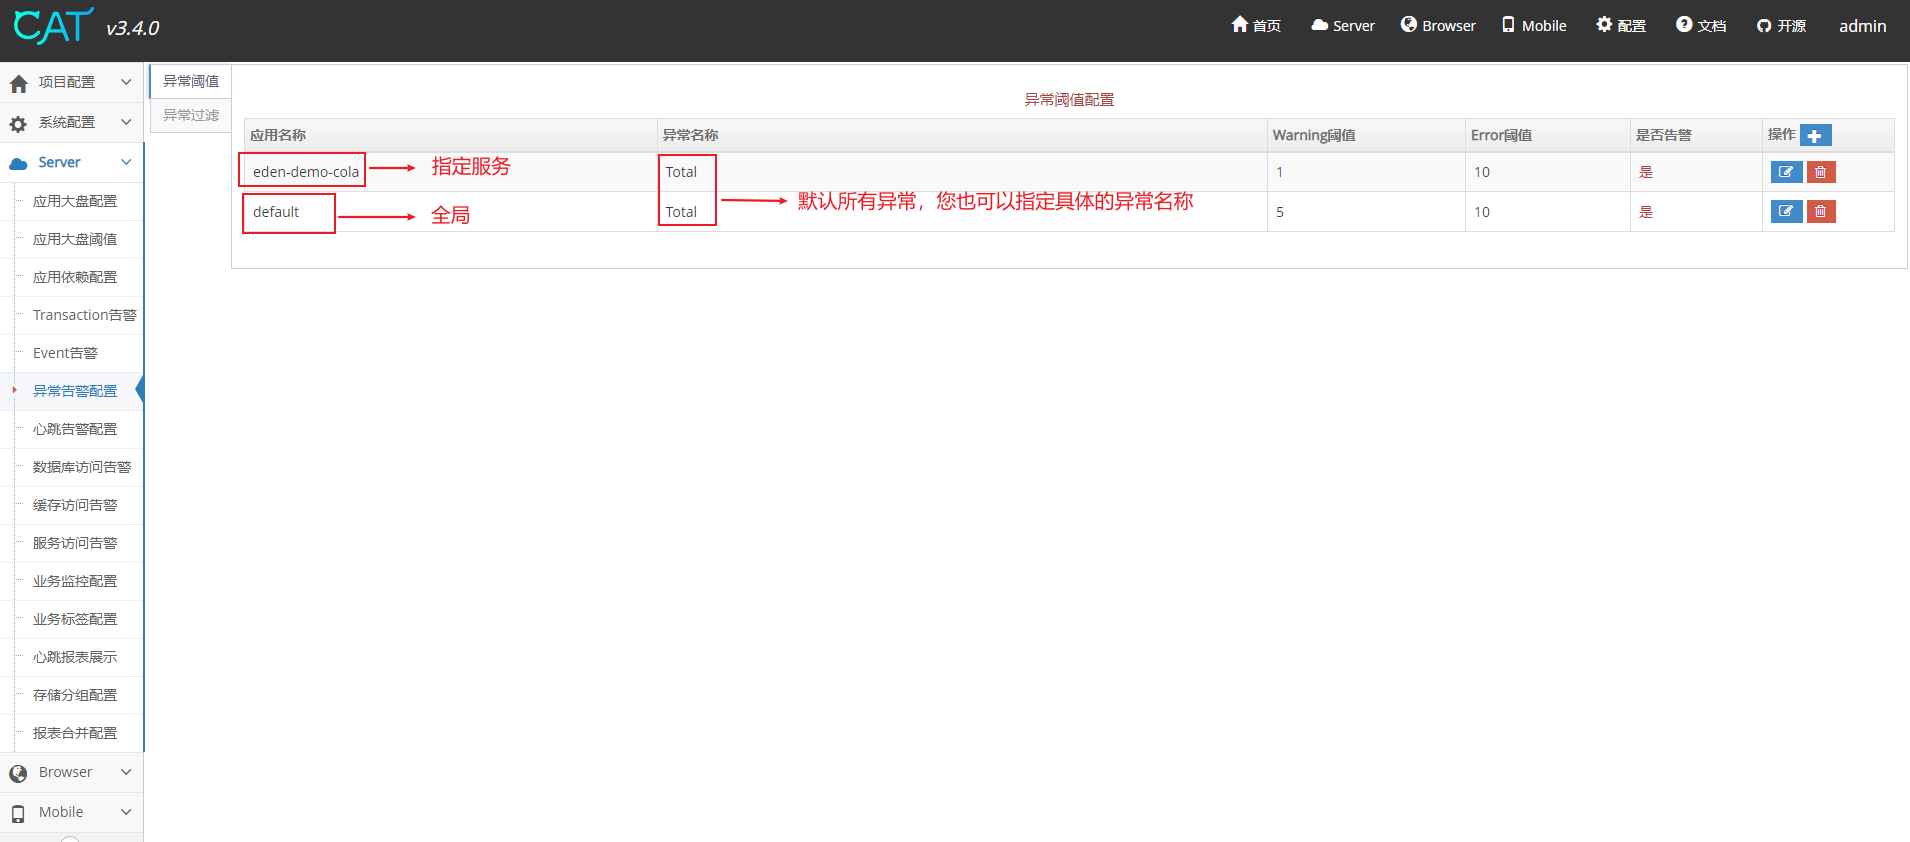The height and width of the screenshot is (842, 1910).
Task: Click the 异常阈值配置 table title
Action: coord(1069,100)
